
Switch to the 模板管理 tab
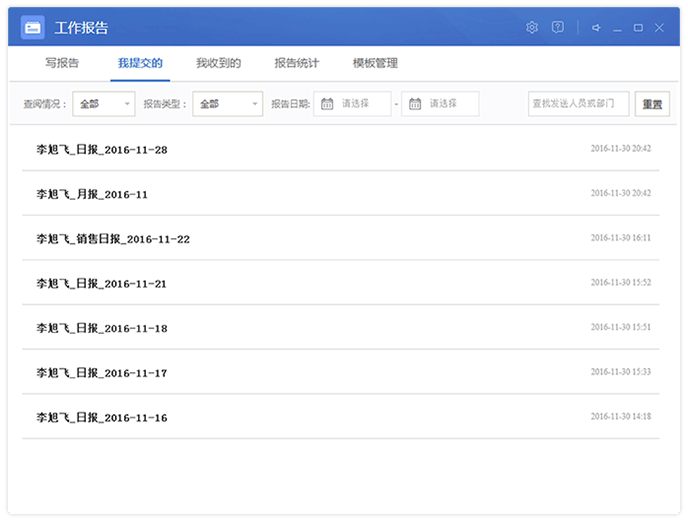click(375, 63)
